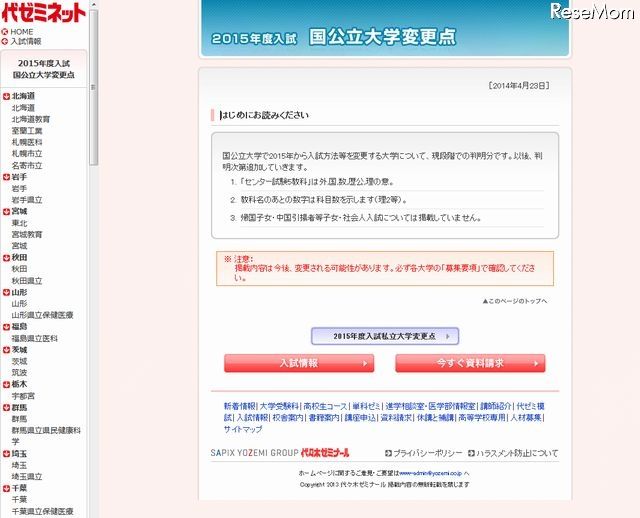
Task: Select 東北 university in sidebar
Action: (19, 223)
